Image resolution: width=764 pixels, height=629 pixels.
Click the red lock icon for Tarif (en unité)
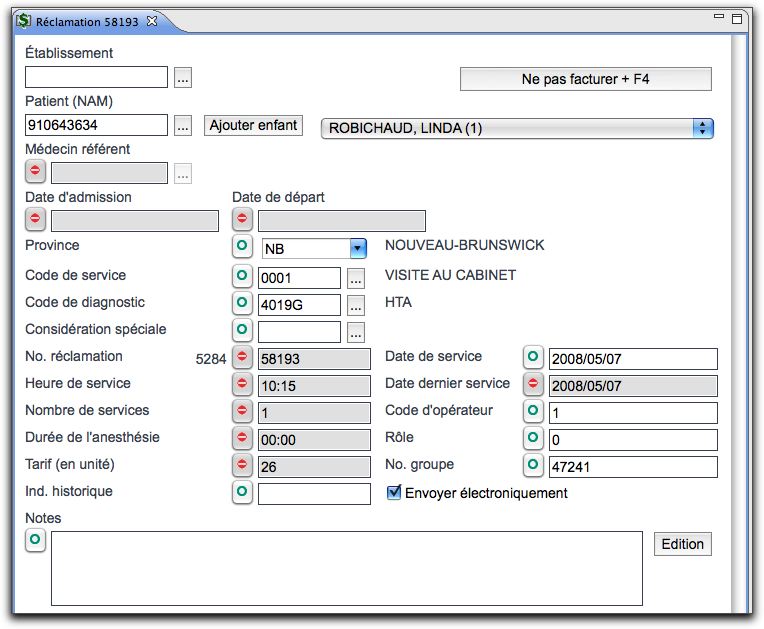(242, 465)
